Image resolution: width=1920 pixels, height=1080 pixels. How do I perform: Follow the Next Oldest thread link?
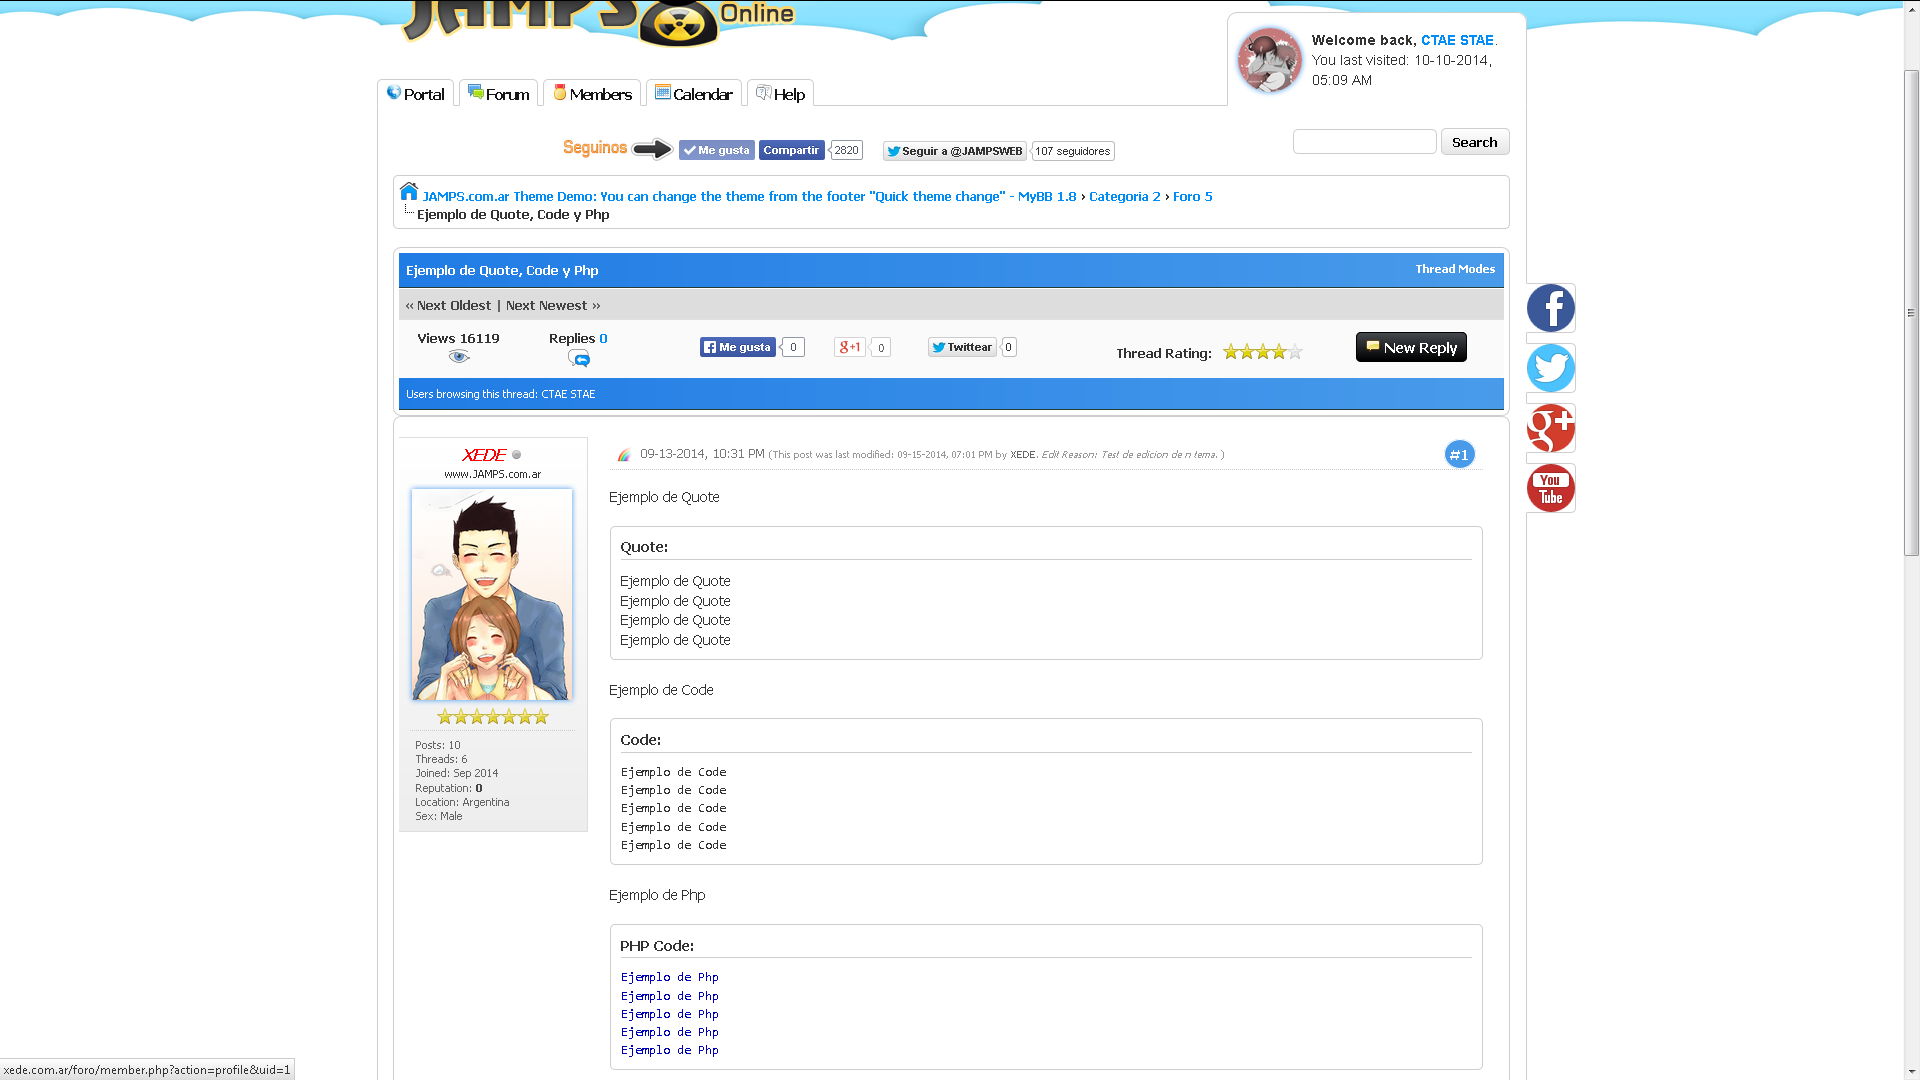[453, 306]
